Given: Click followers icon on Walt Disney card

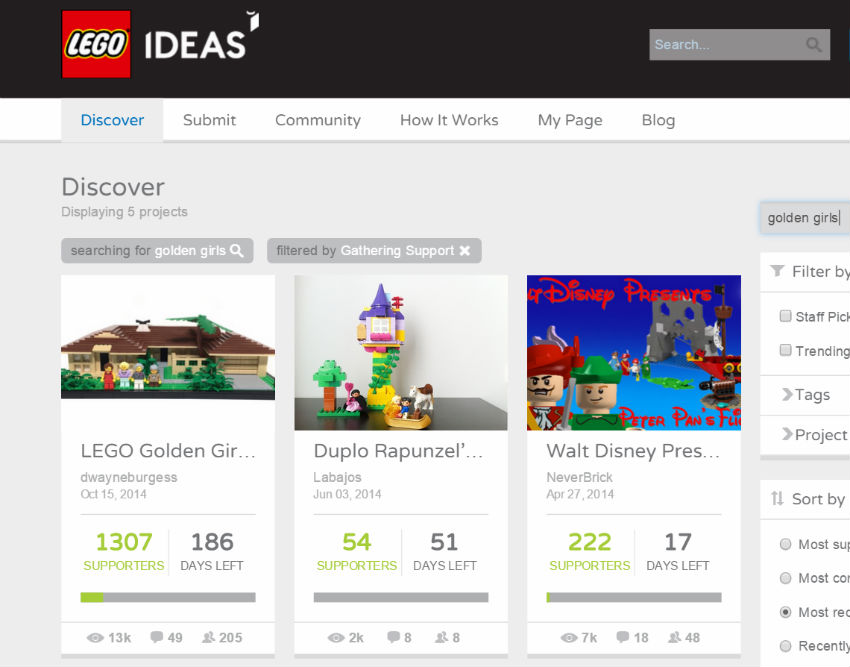Looking at the screenshot, I should pos(674,637).
